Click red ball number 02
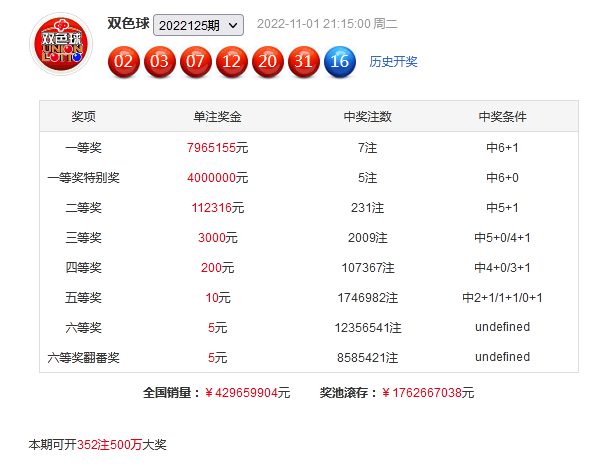607x476 pixels. (125, 62)
